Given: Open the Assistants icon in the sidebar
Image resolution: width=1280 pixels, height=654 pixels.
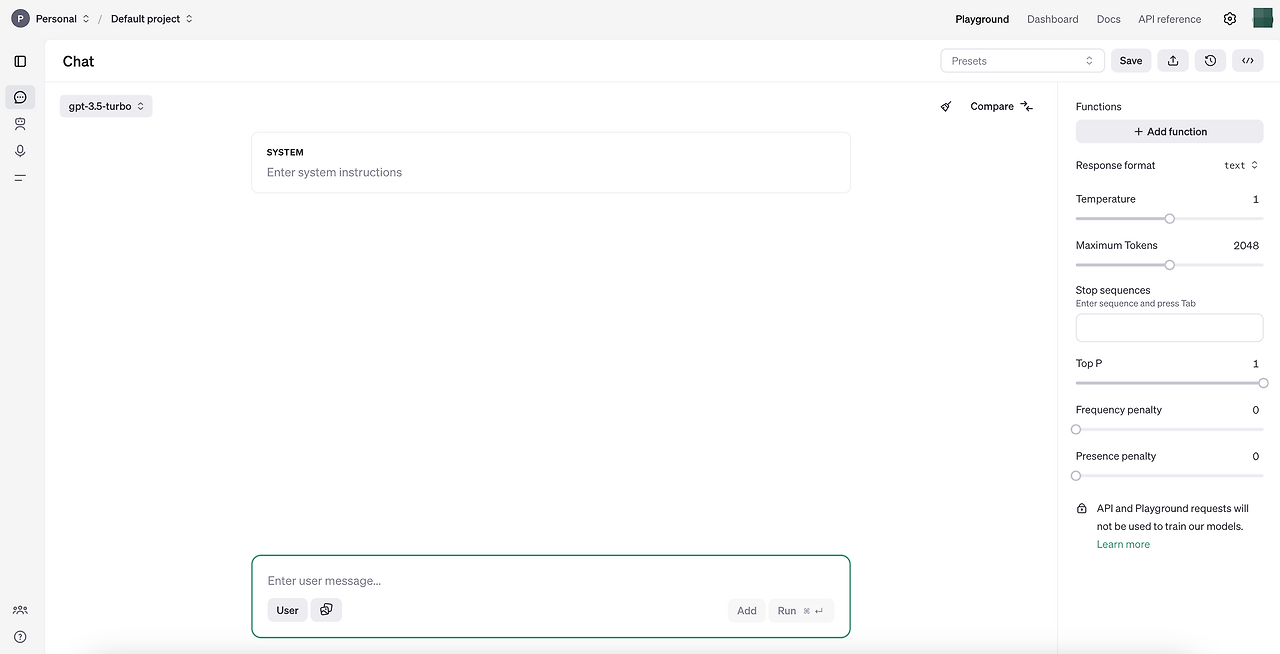Looking at the screenshot, I should tap(20, 123).
